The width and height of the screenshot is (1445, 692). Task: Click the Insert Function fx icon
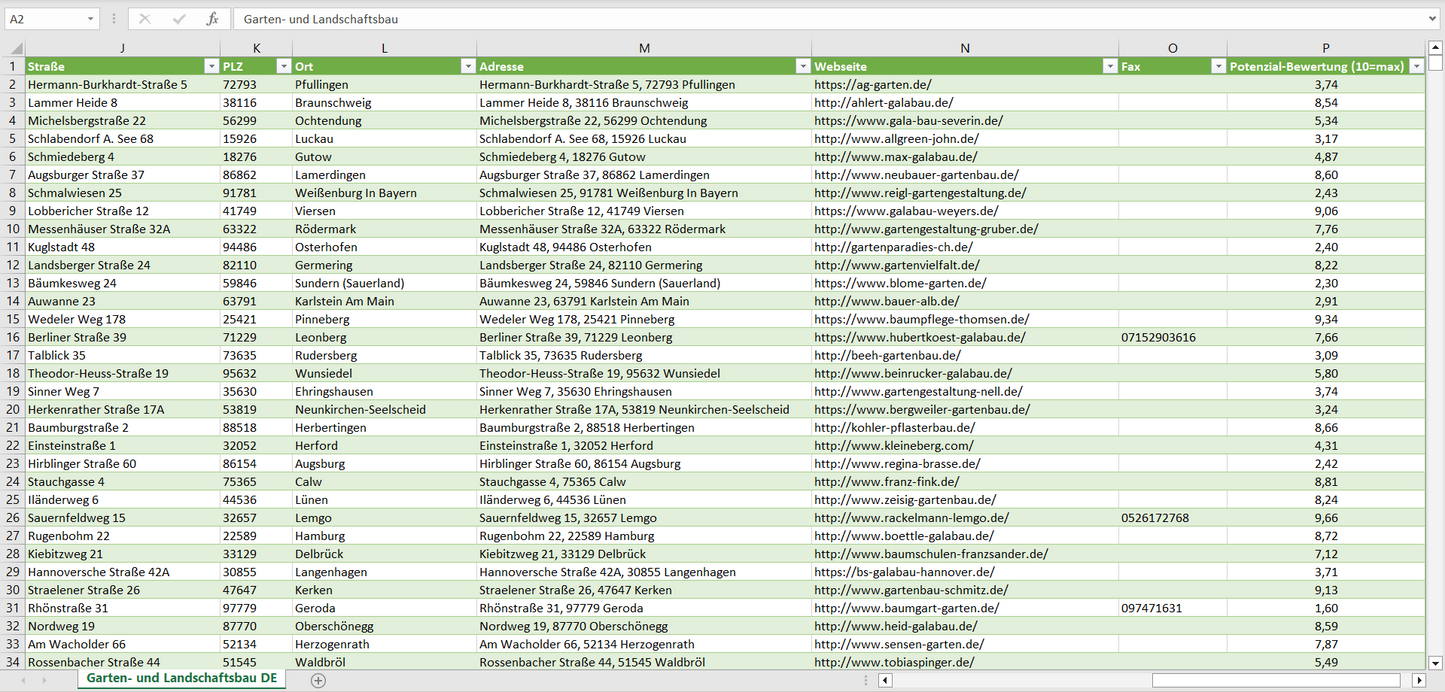(212, 19)
